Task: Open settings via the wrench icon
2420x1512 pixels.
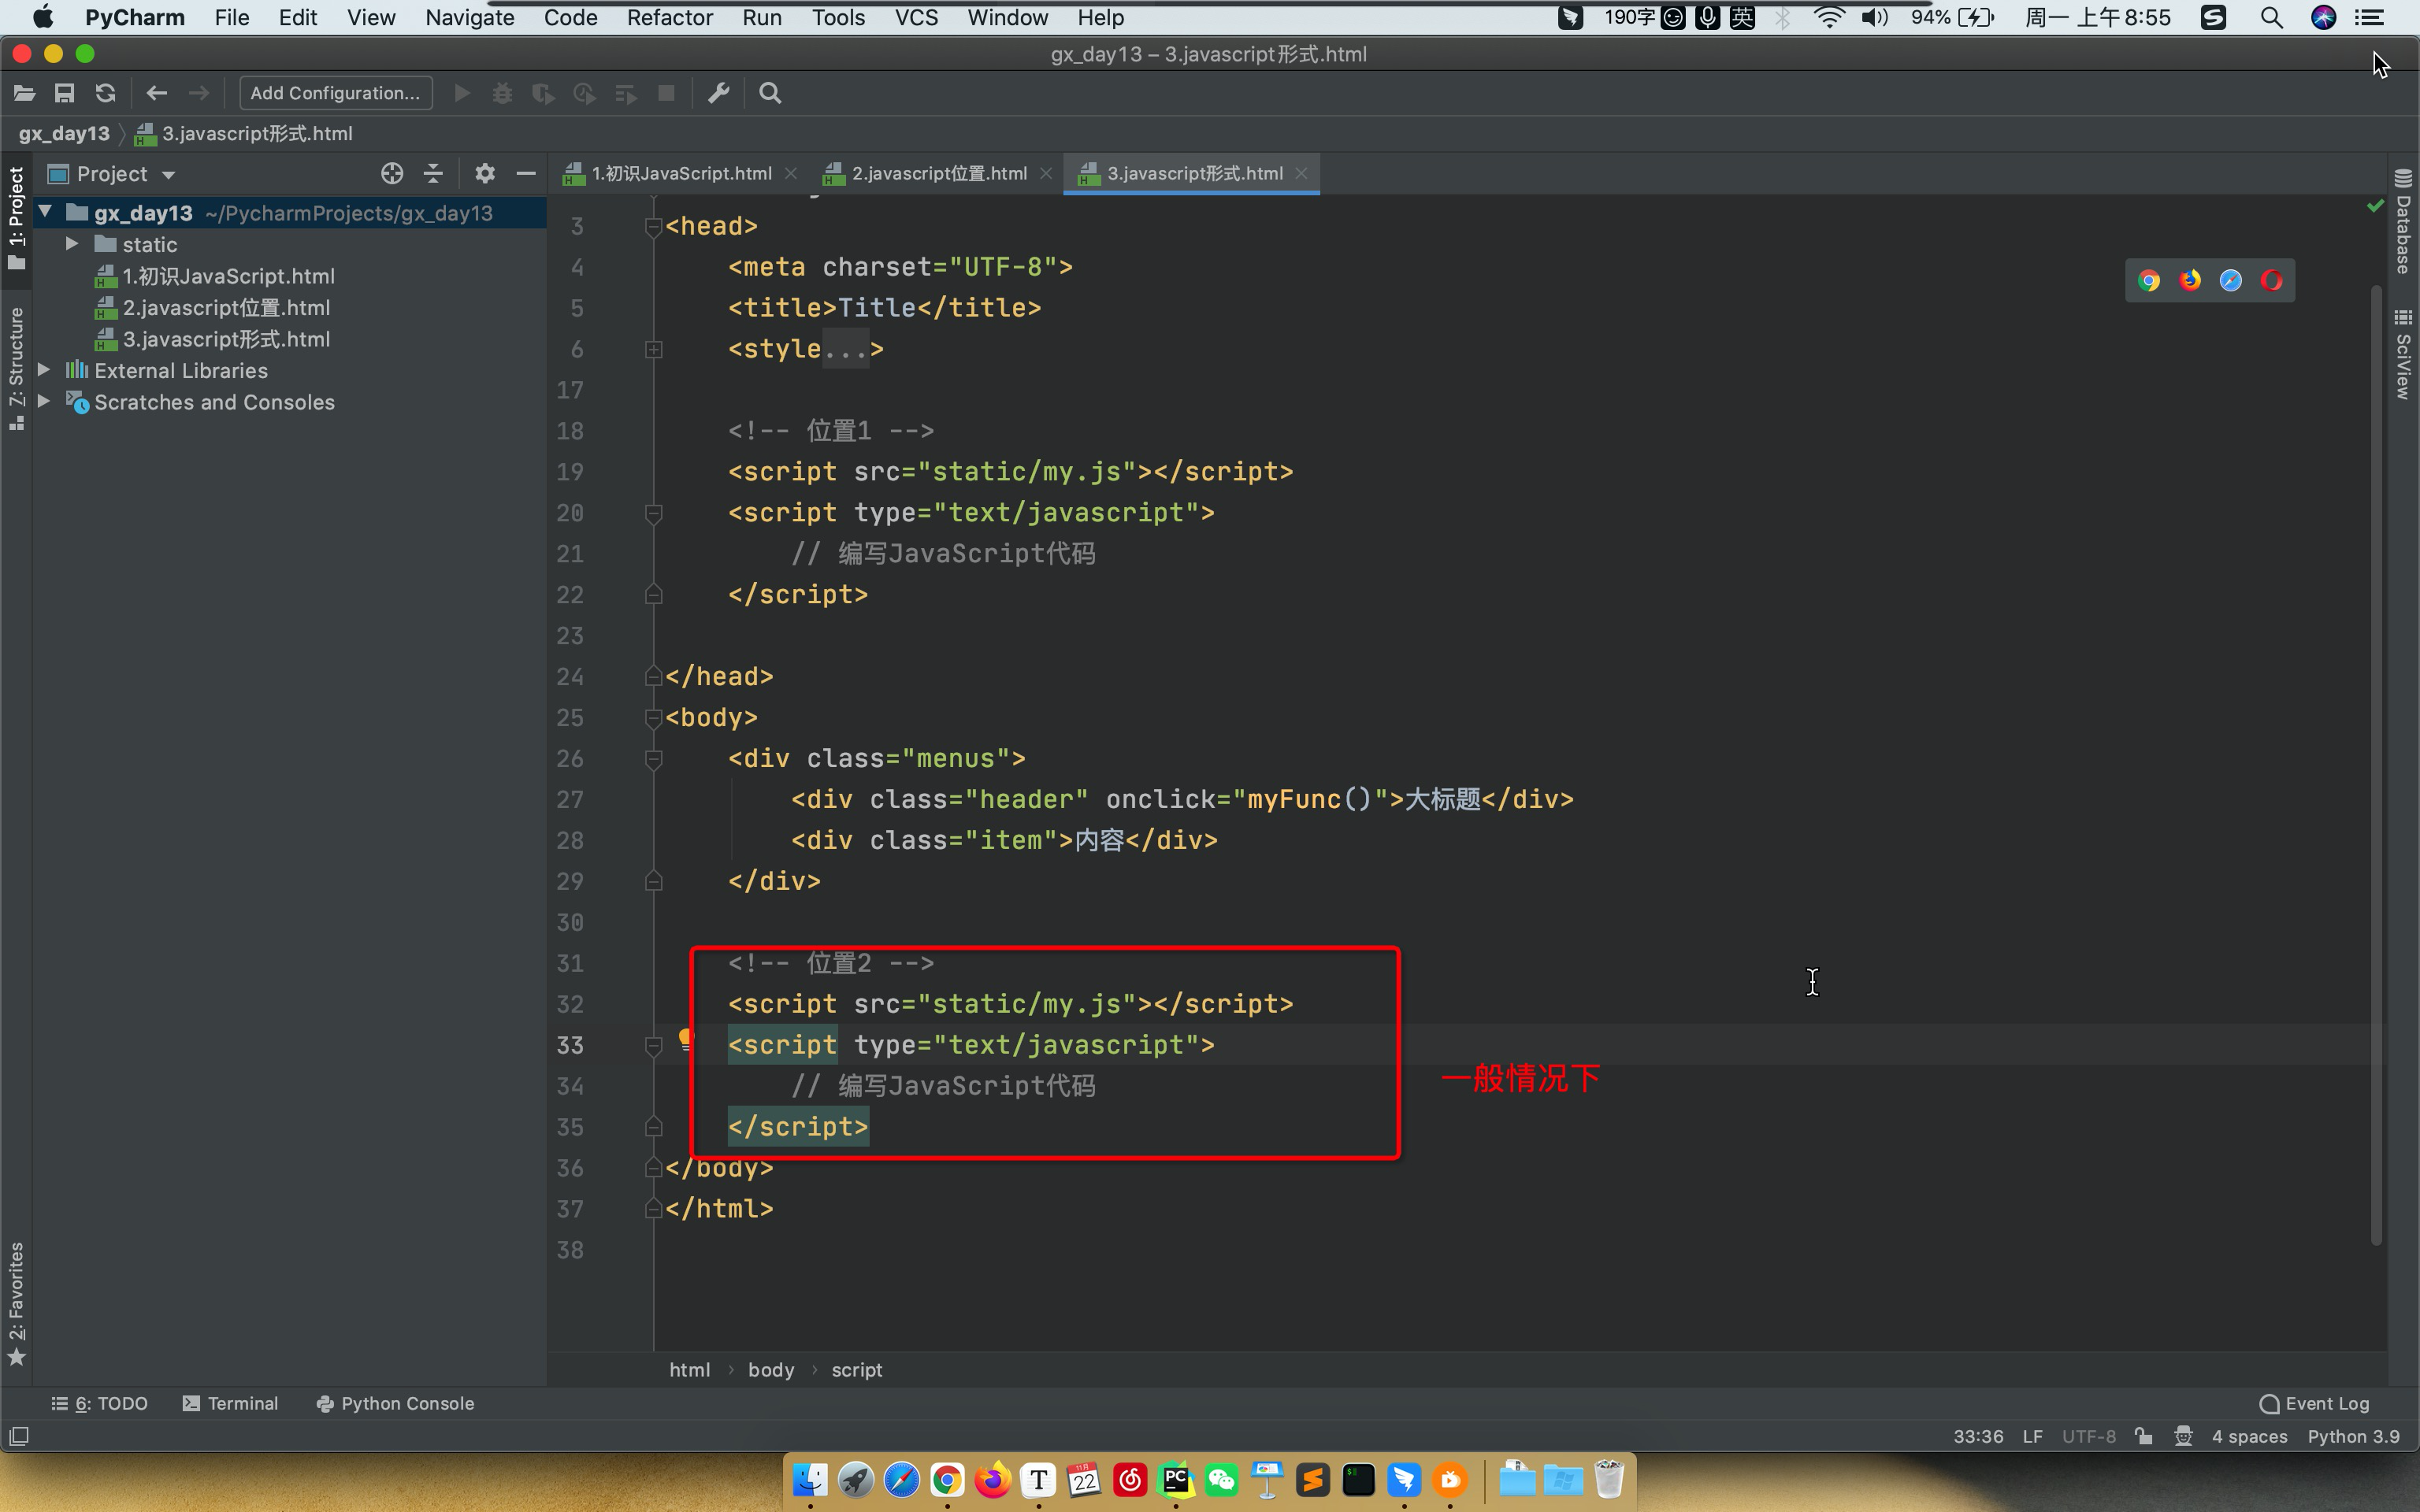Action: click(718, 93)
